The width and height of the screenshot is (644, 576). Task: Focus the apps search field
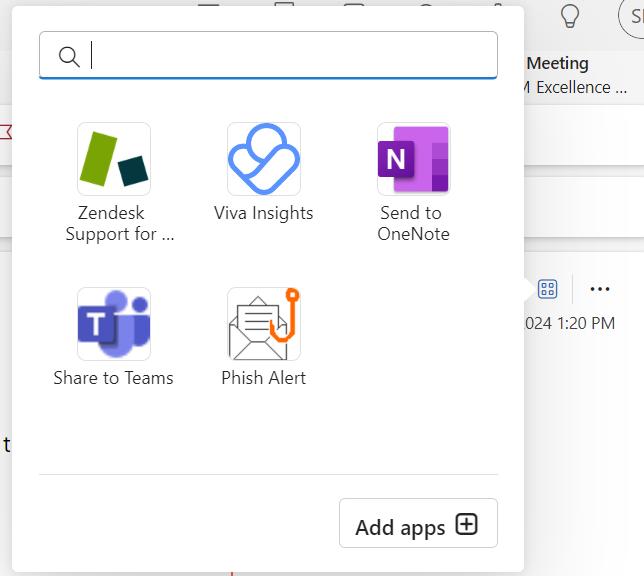268,55
